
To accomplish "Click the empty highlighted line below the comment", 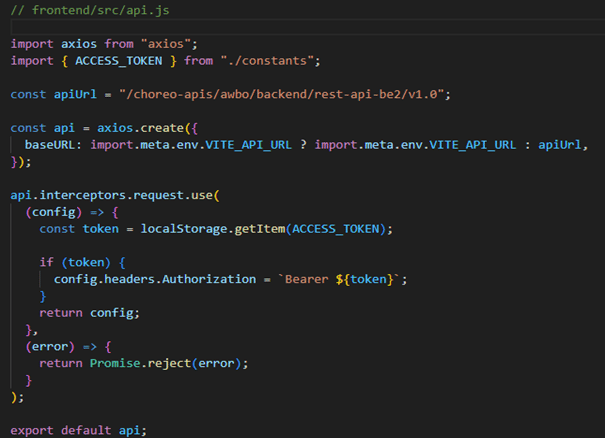I will 308,27.
